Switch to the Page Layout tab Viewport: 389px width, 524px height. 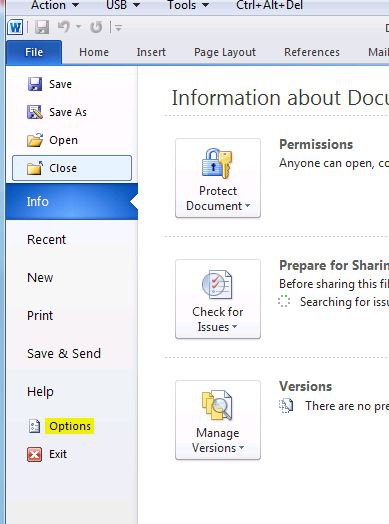[x=225, y=52]
